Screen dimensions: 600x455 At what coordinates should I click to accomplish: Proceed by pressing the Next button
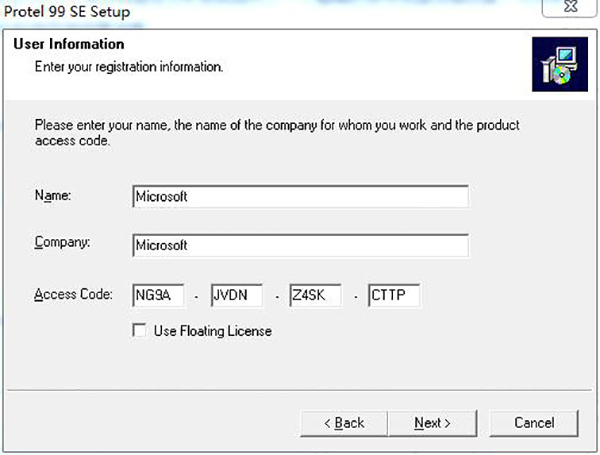tap(432, 423)
